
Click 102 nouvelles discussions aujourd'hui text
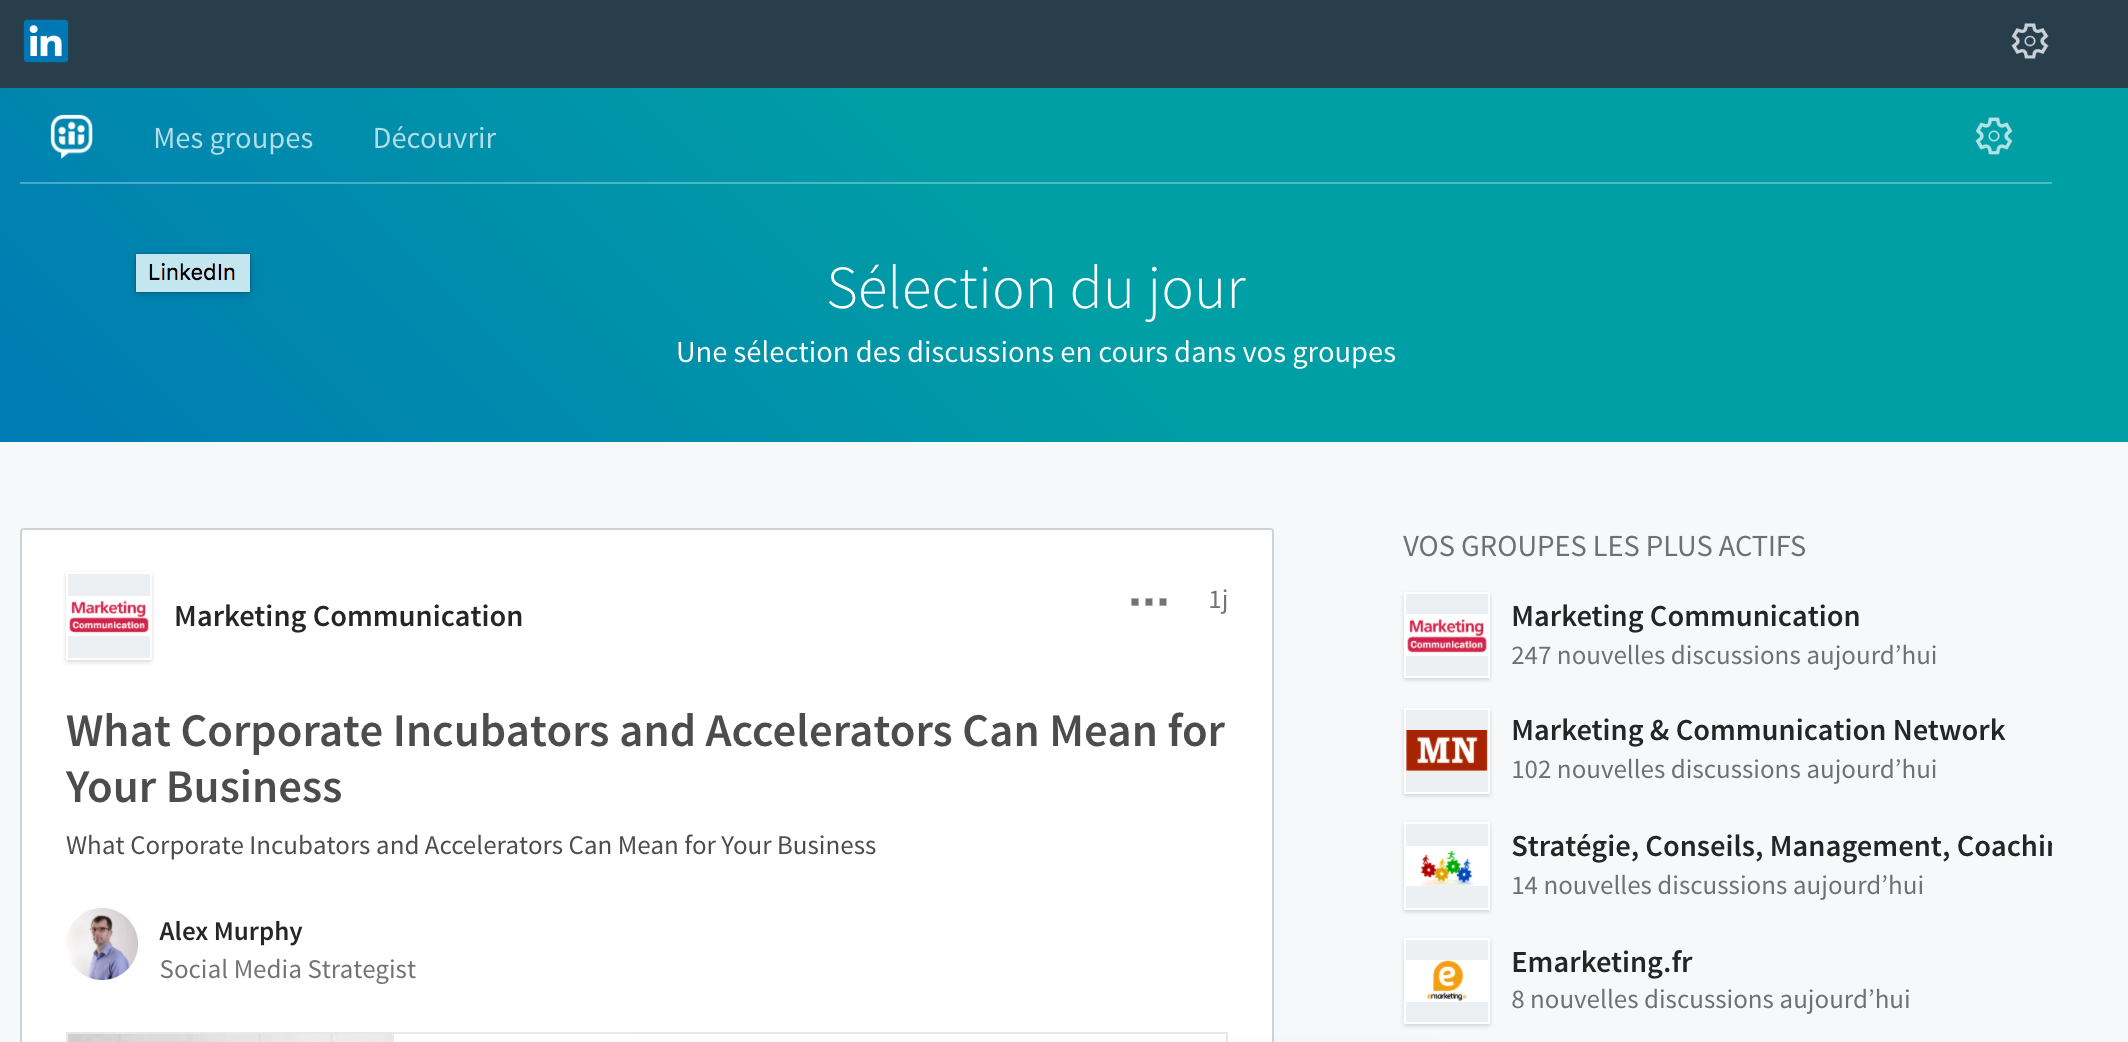coord(1724,769)
